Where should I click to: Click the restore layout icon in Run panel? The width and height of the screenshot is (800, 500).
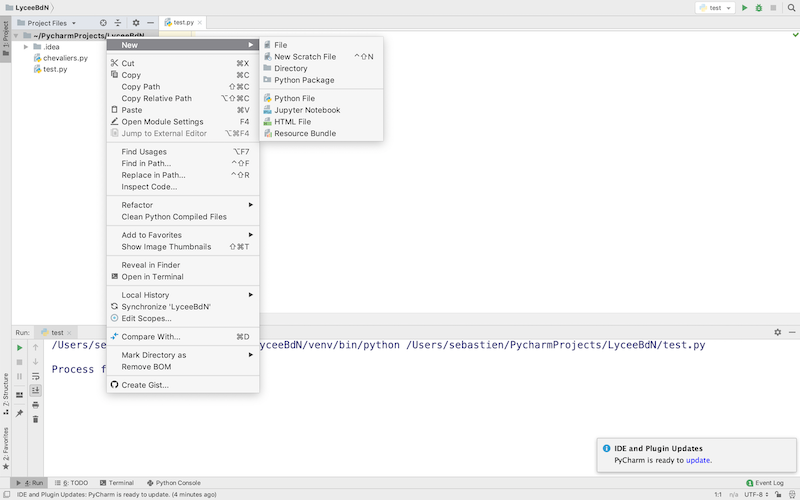19,394
